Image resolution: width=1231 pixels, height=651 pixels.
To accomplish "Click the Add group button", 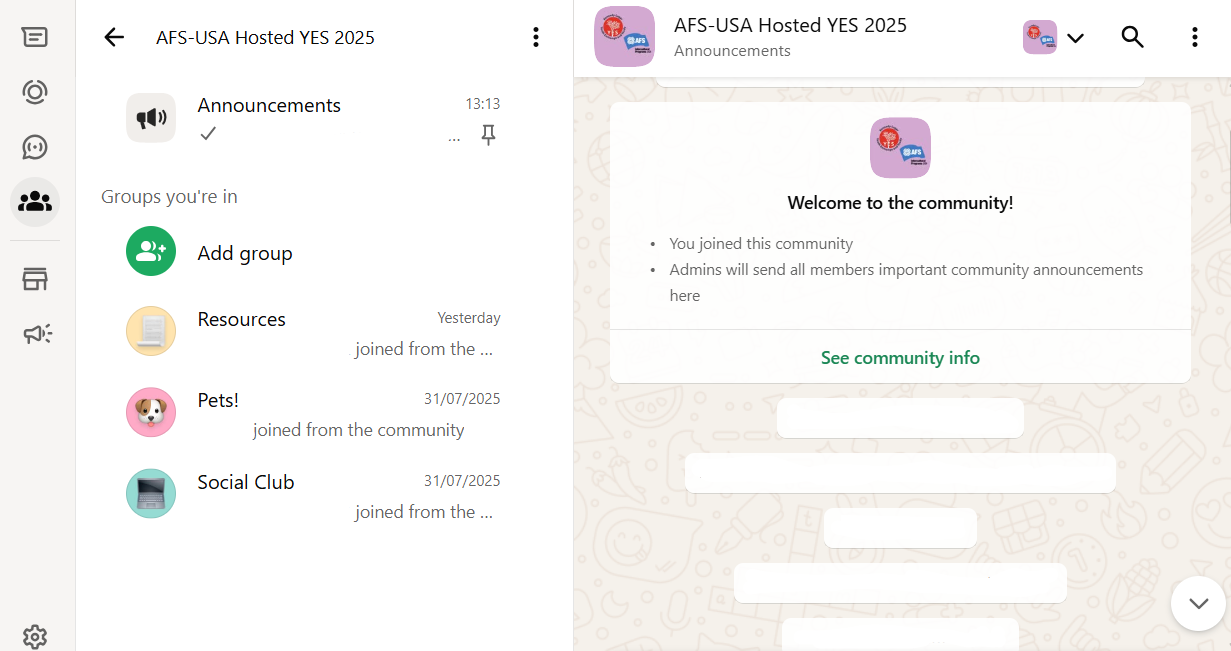I will click(x=244, y=253).
